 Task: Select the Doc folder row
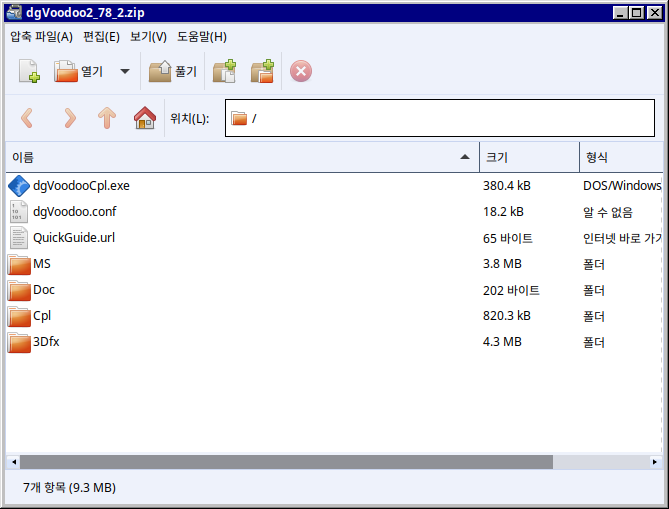tap(334, 290)
